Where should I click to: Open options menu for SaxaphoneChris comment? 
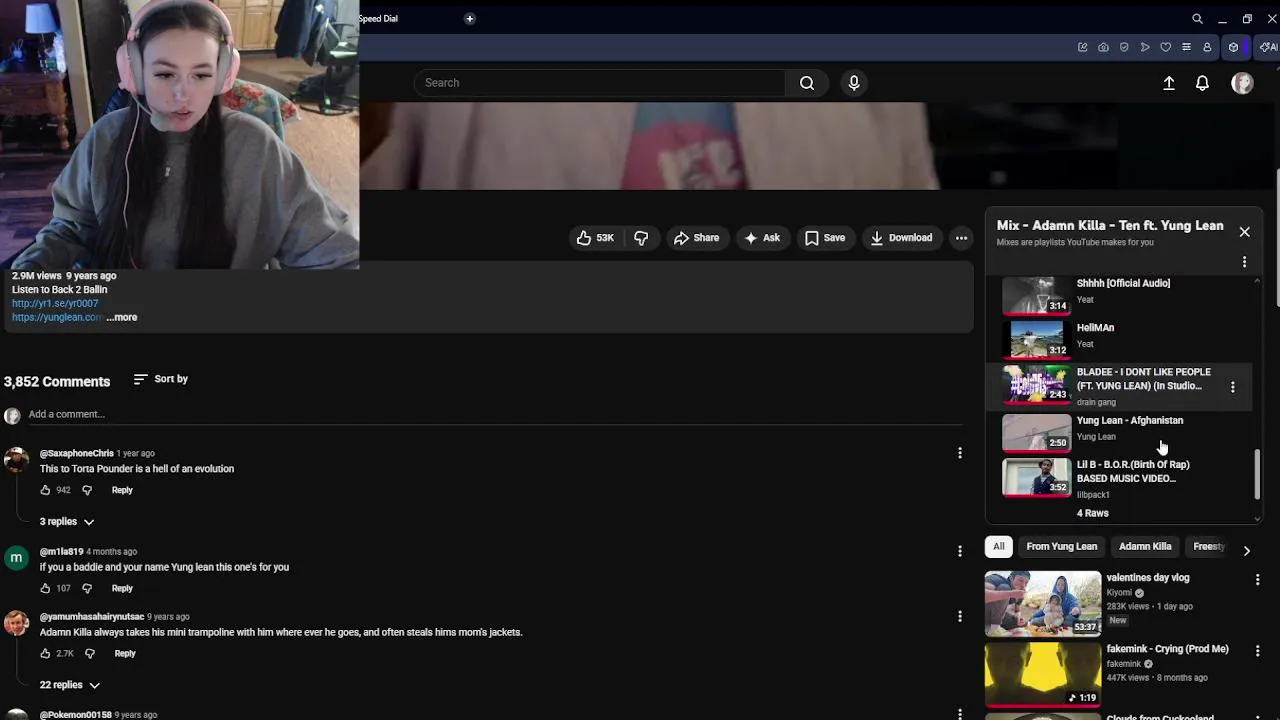[x=959, y=453]
